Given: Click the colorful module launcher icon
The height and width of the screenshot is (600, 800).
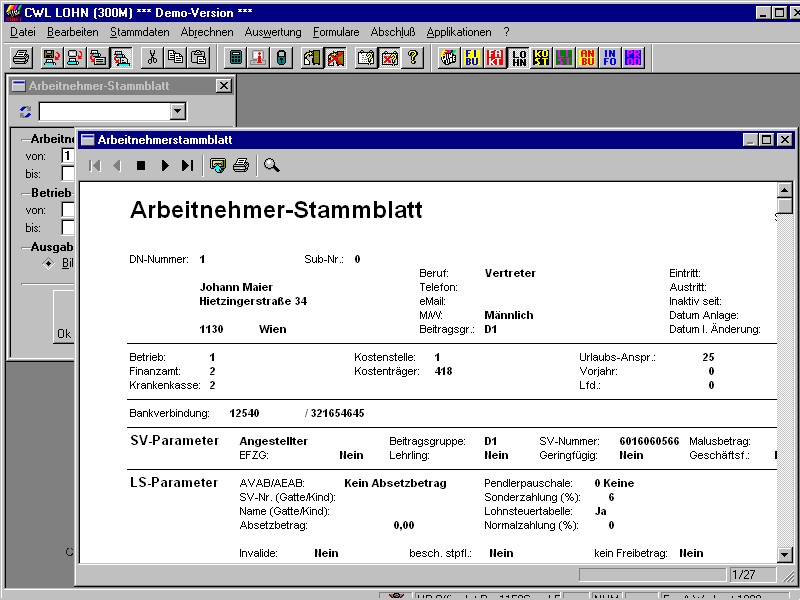Looking at the screenshot, I should click(x=448, y=57).
